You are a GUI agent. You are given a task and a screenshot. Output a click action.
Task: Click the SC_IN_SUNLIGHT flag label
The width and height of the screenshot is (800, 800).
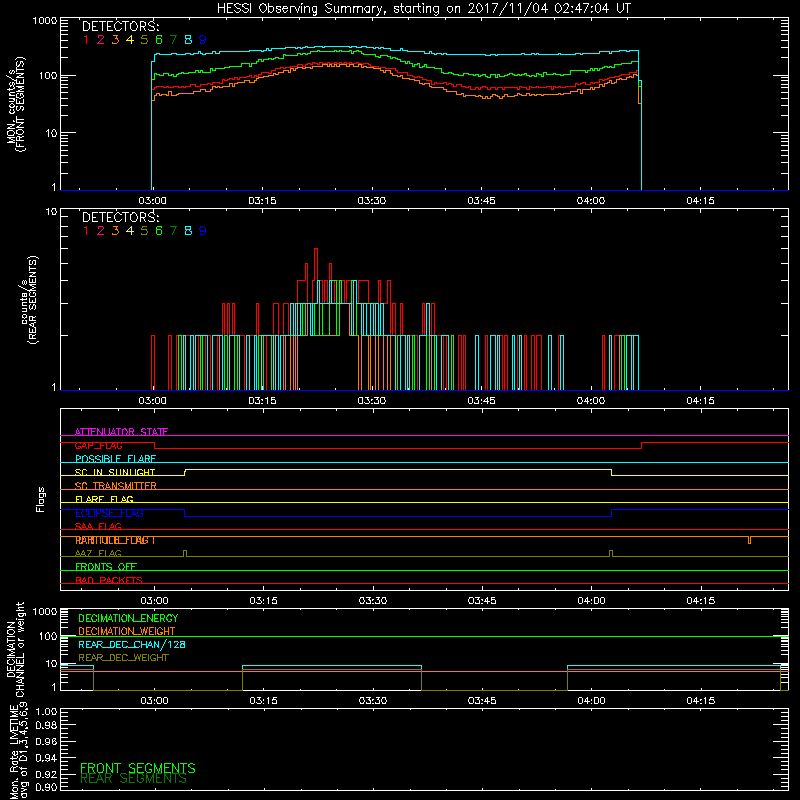pyautogui.click(x=115, y=472)
